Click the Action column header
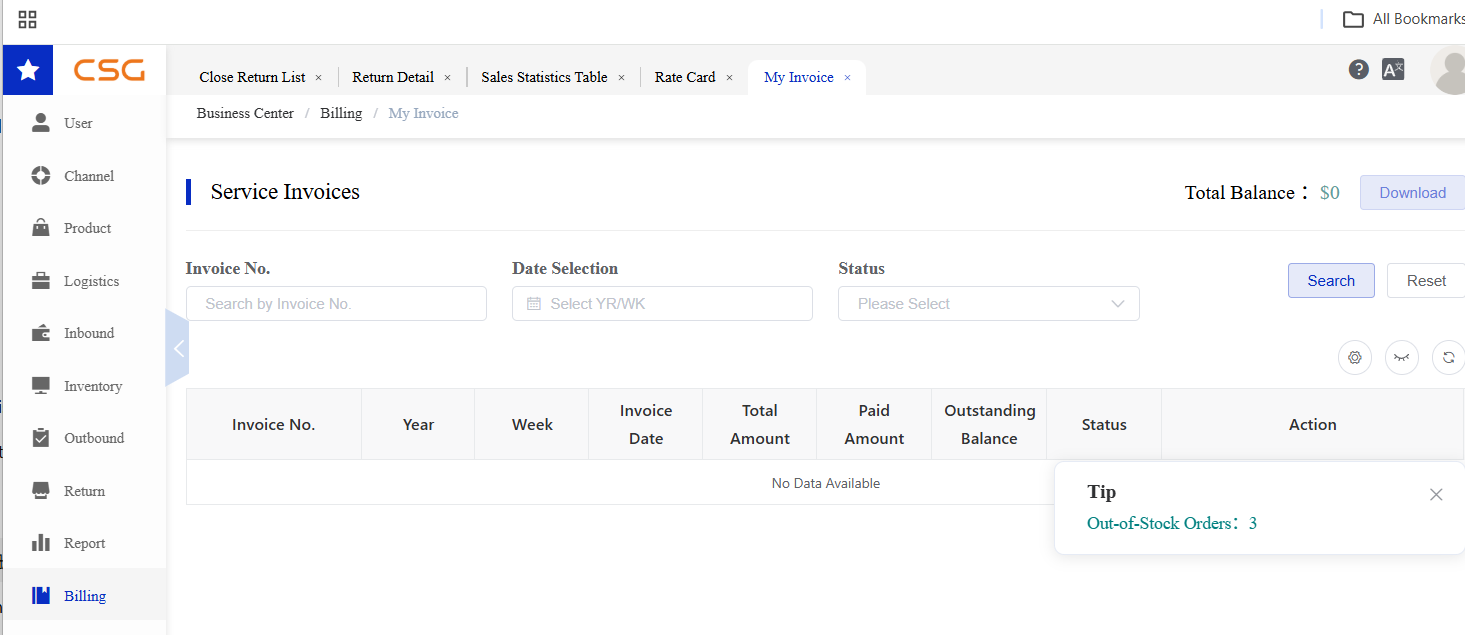Viewport: 1465px width, 635px height. 1313,424
